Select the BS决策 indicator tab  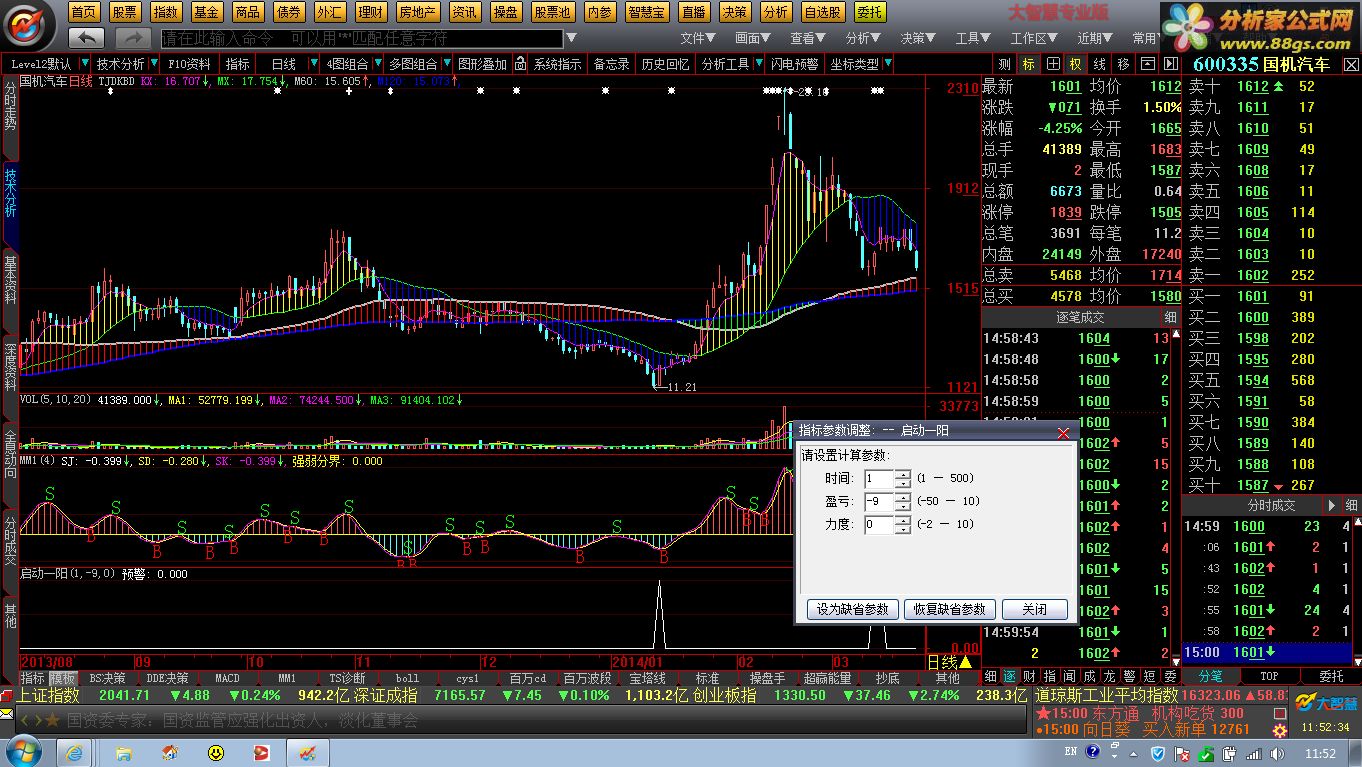pos(107,678)
